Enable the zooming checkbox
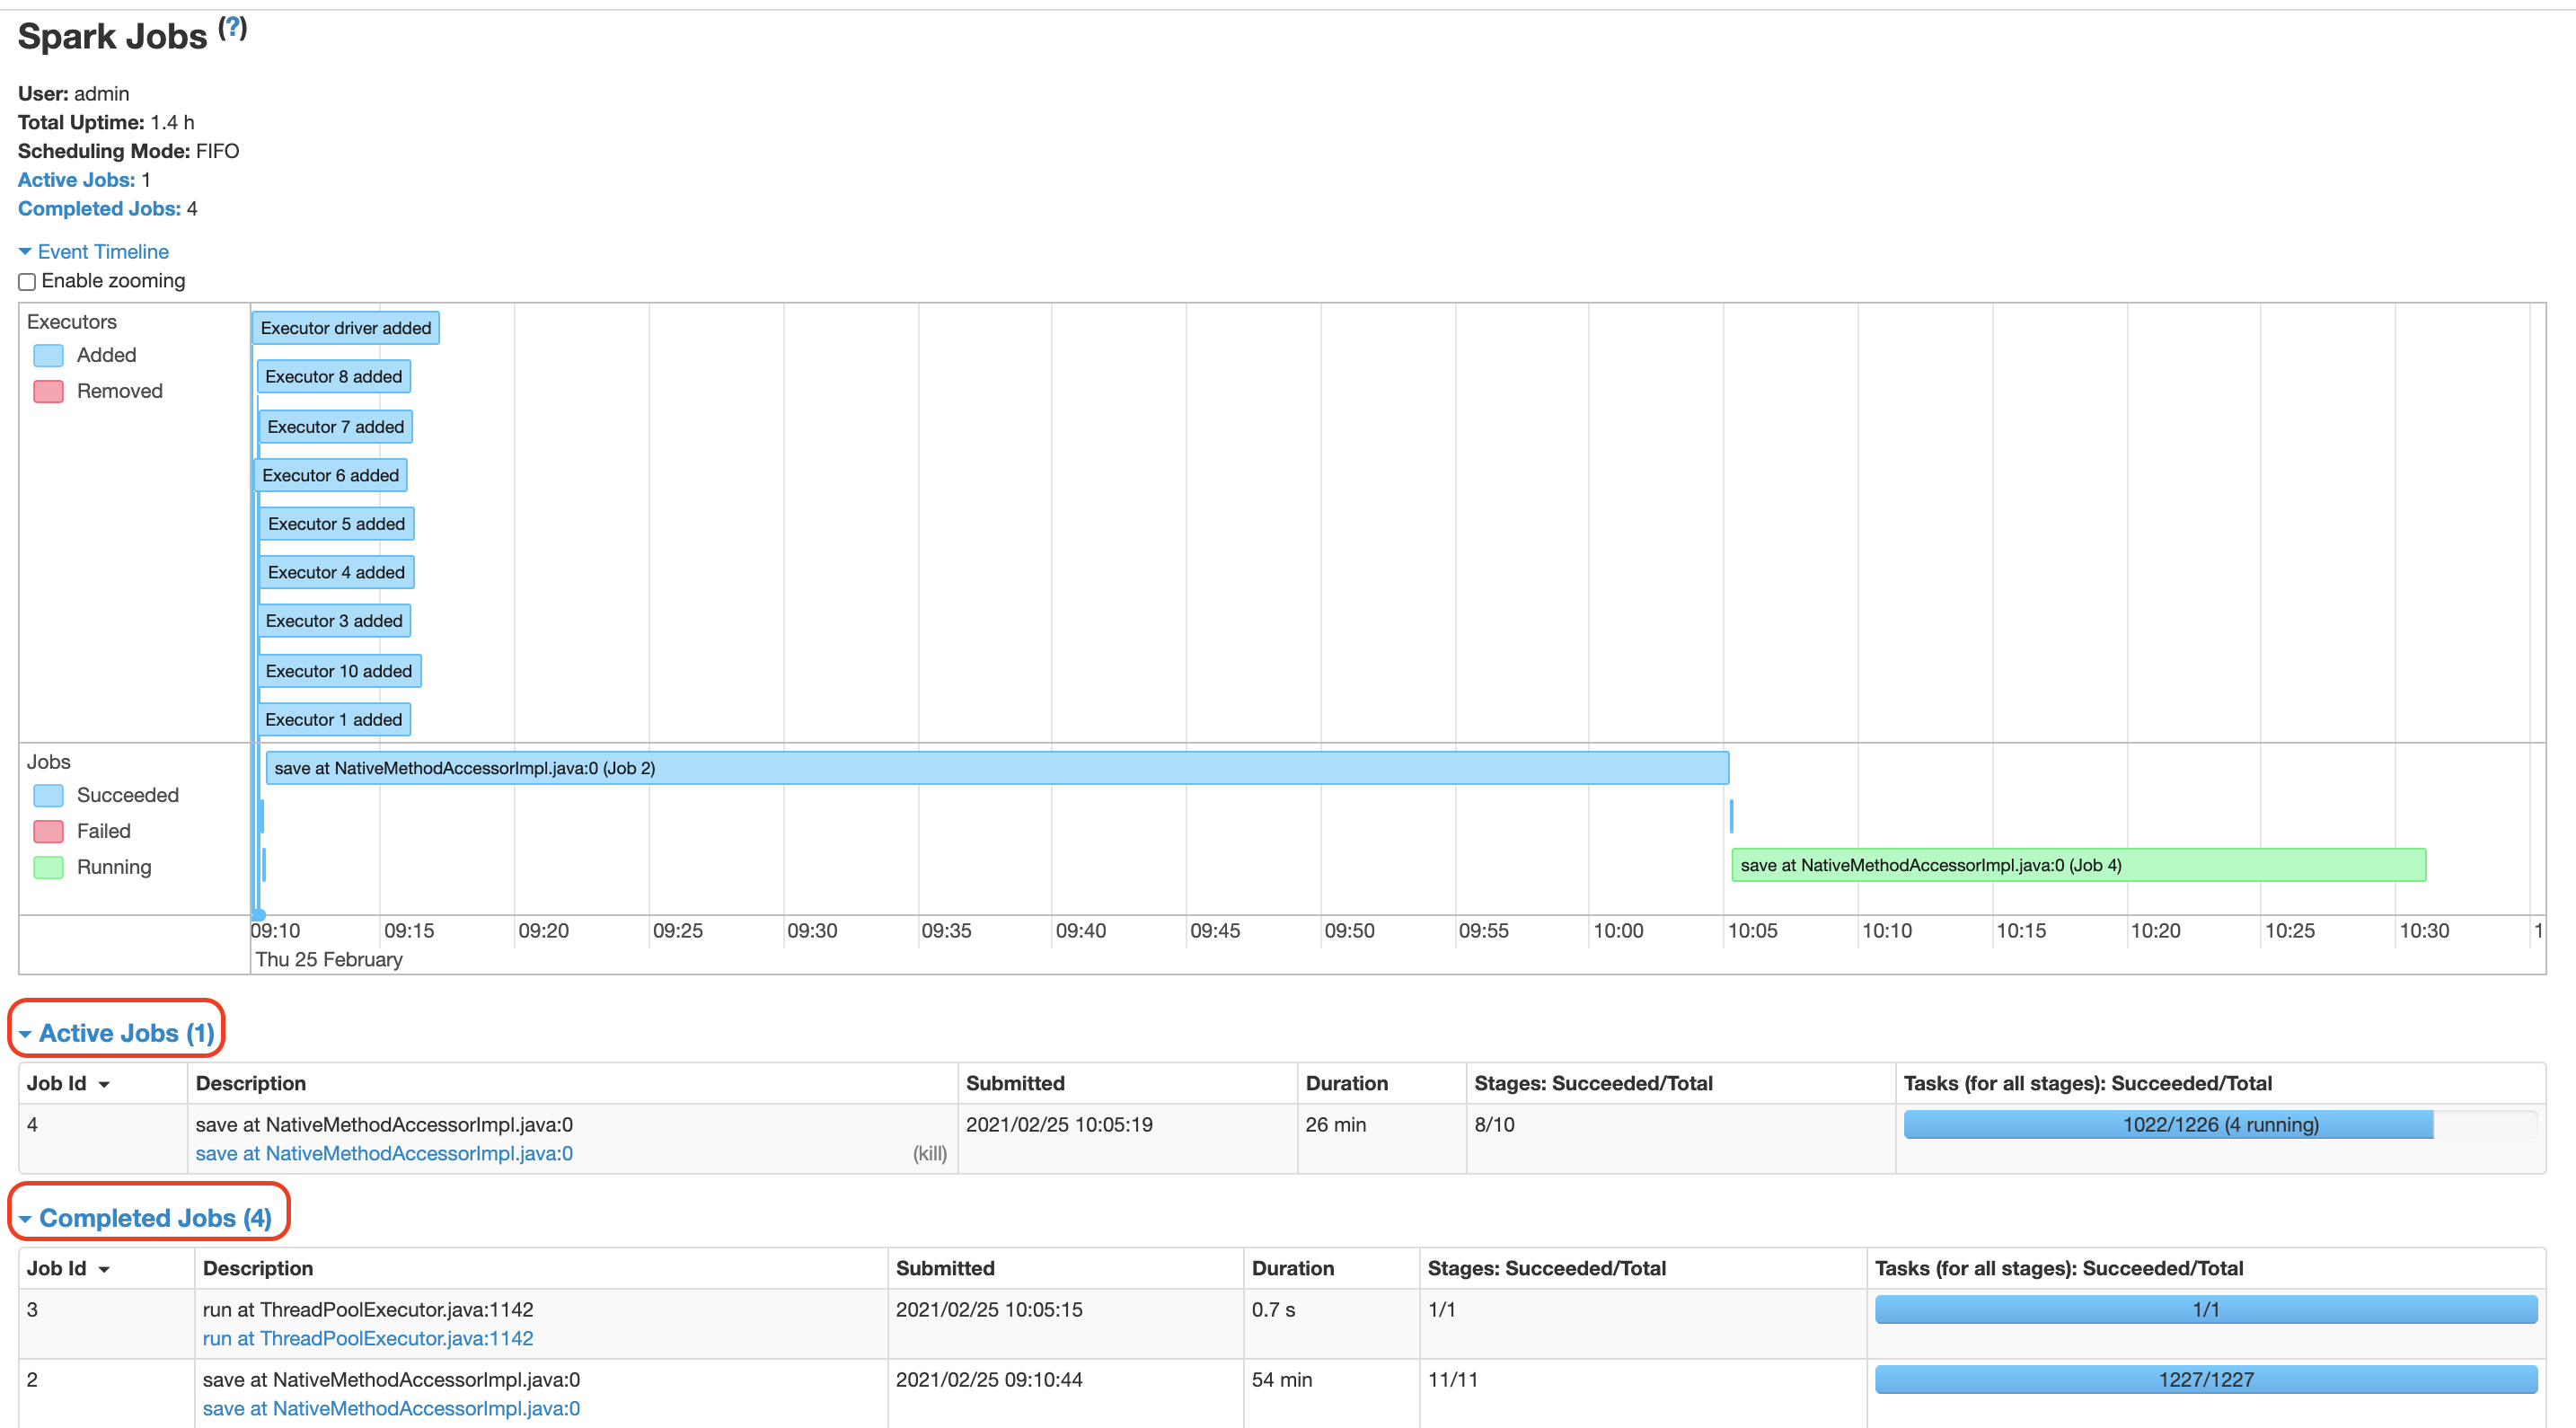The width and height of the screenshot is (2576, 1428). (x=27, y=282)
